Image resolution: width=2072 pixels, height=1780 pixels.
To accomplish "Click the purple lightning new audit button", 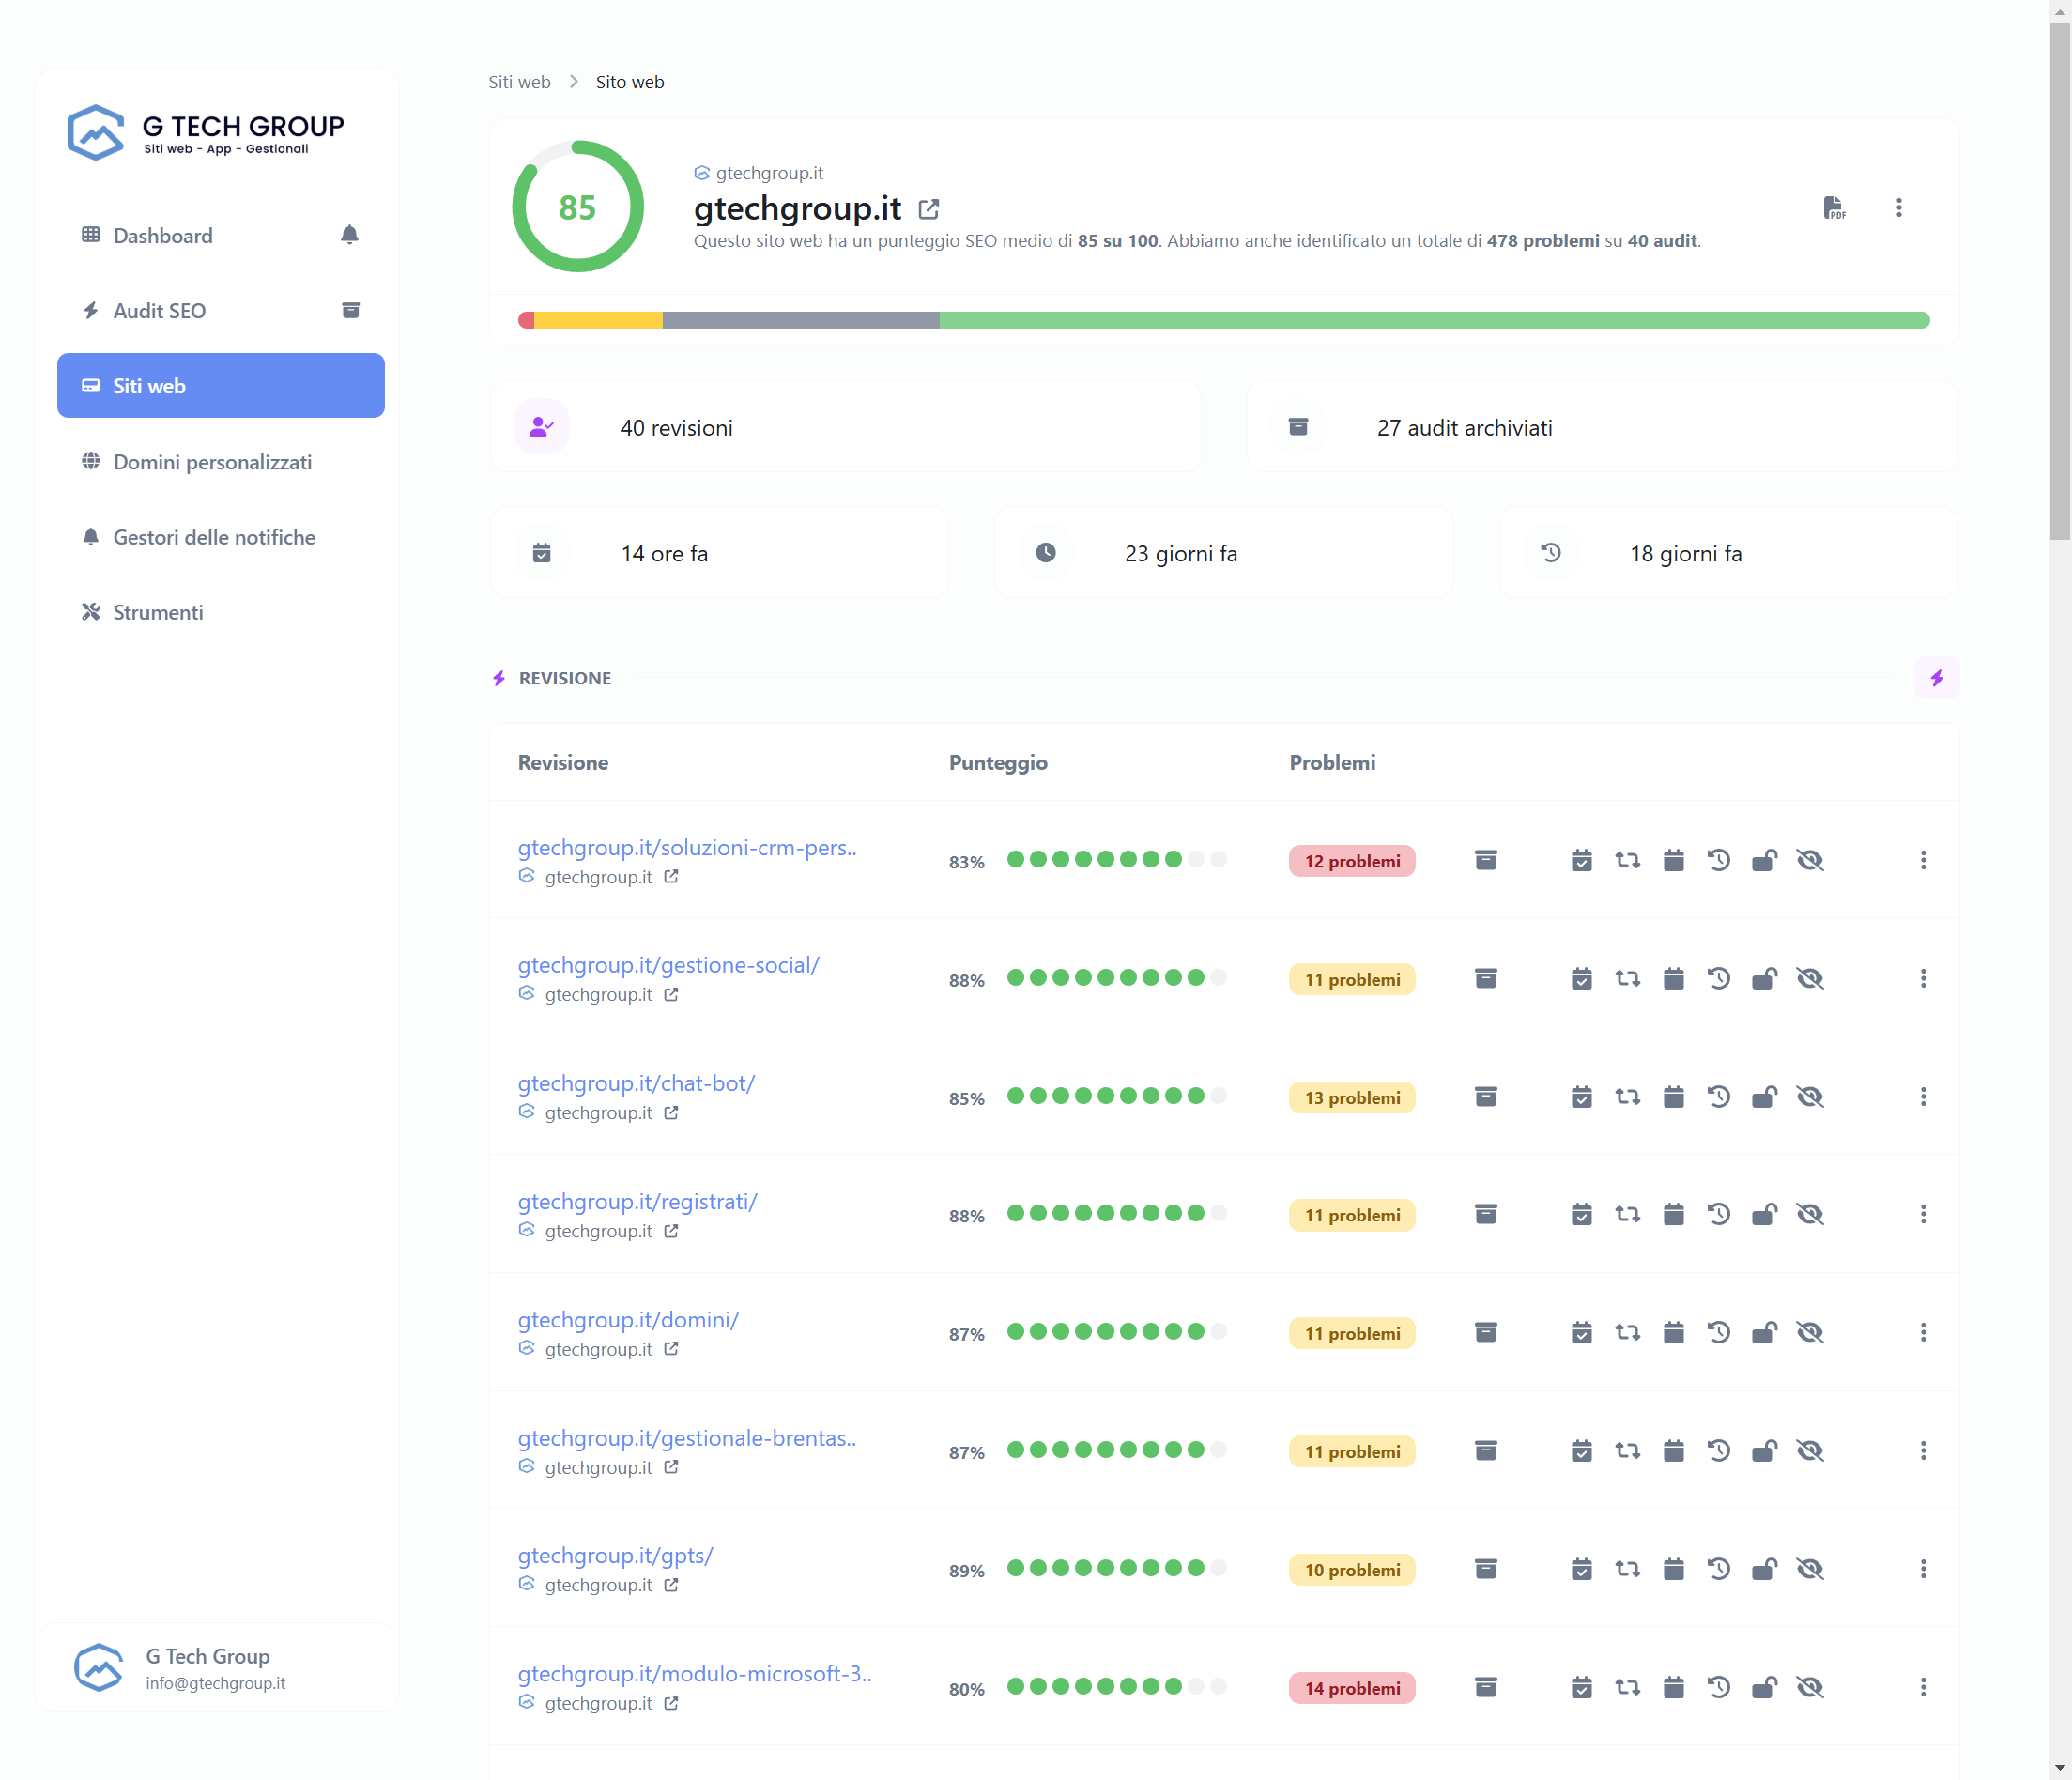I will coord(1937,678).
